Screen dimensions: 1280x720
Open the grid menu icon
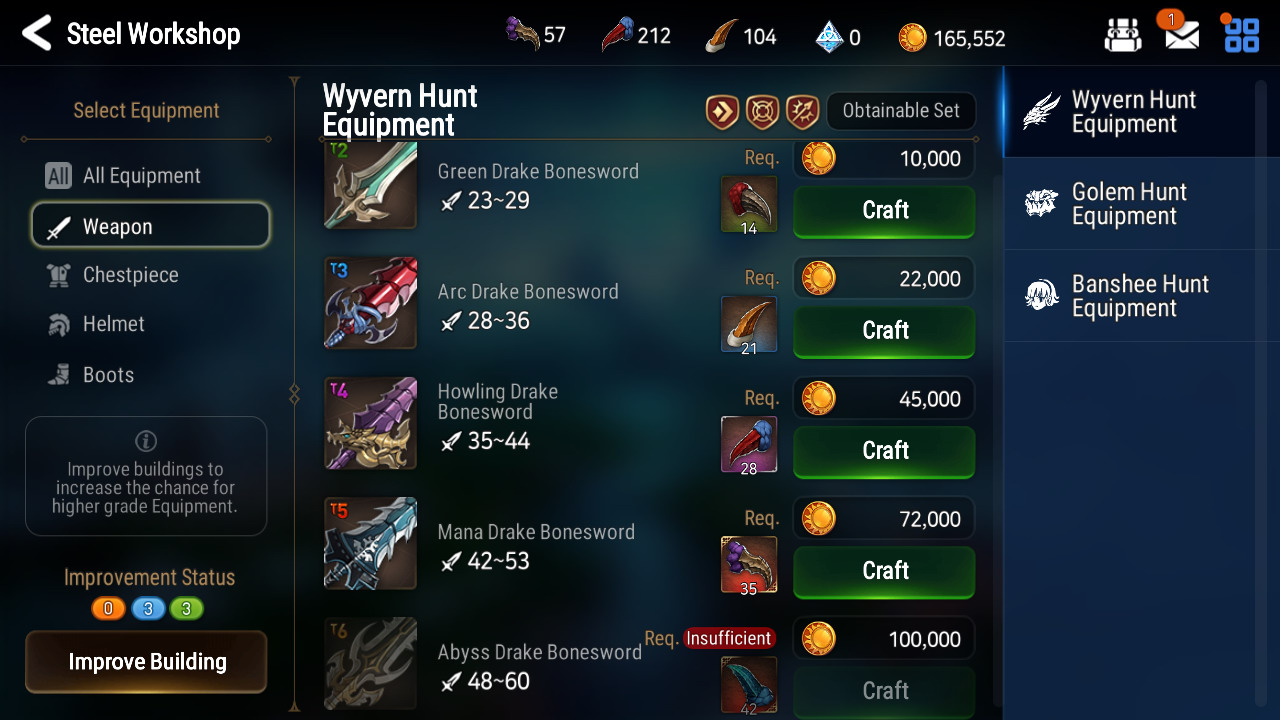1242,35
